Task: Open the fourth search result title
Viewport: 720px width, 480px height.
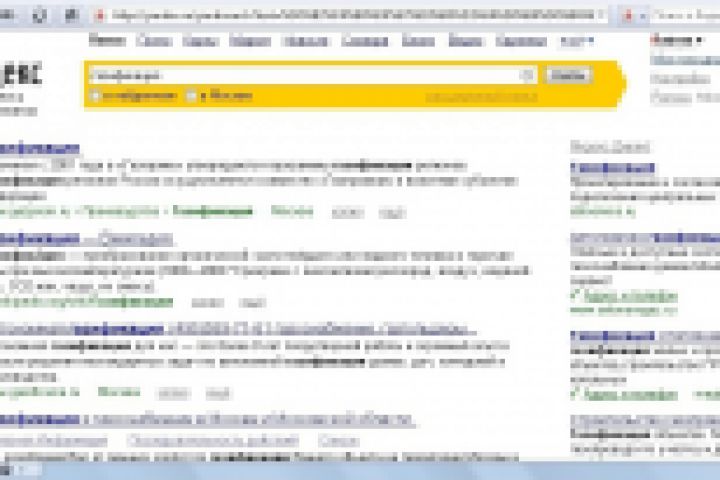Action: pos(207,420)
